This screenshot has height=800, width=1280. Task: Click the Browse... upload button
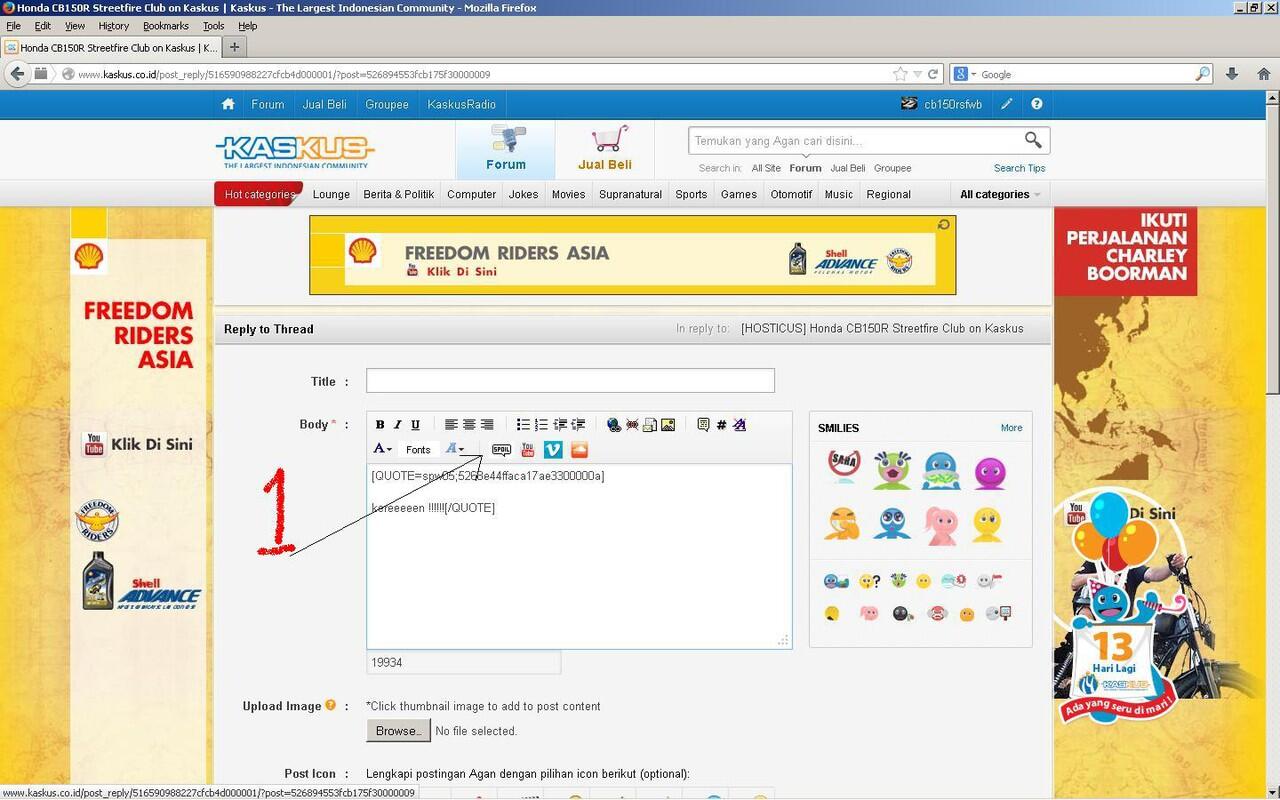[x=398, y=731]
